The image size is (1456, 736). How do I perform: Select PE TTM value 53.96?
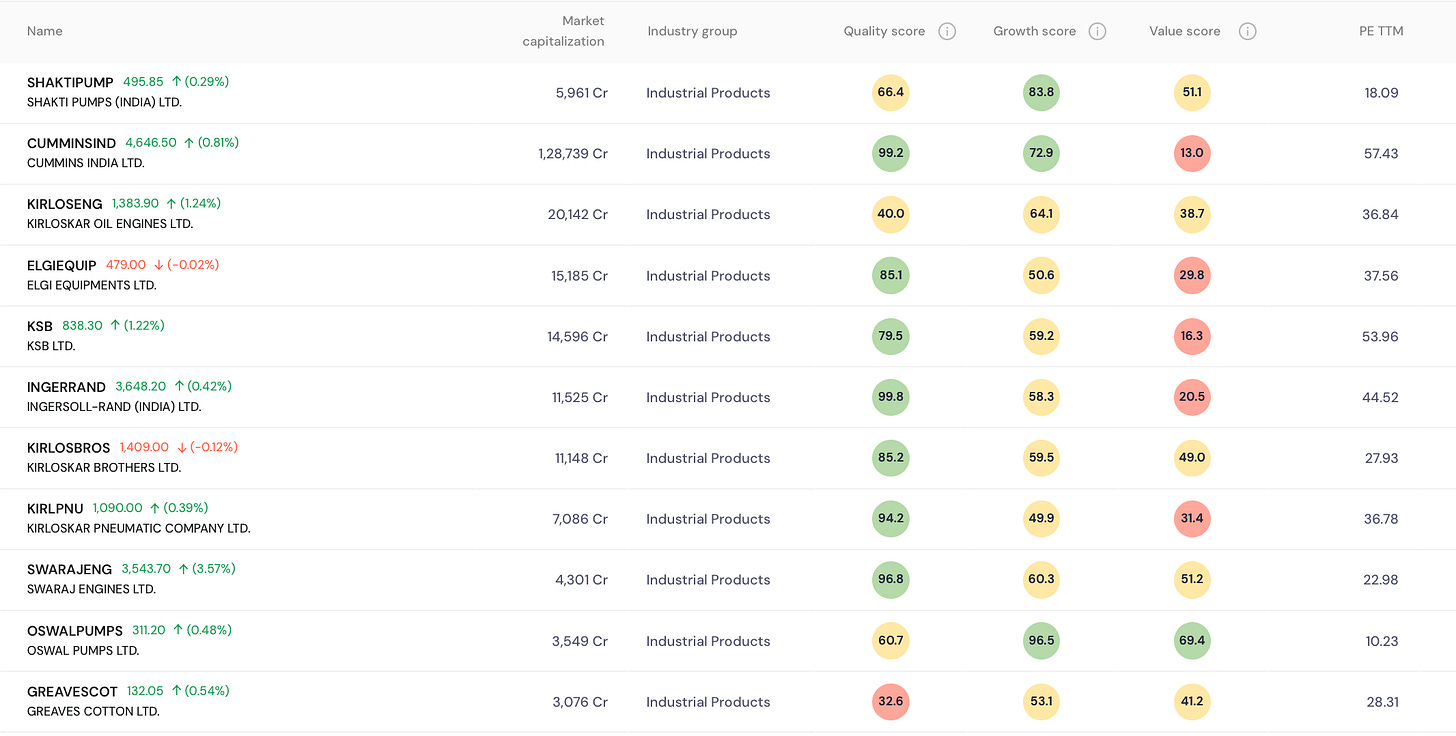pos(1380,337)
